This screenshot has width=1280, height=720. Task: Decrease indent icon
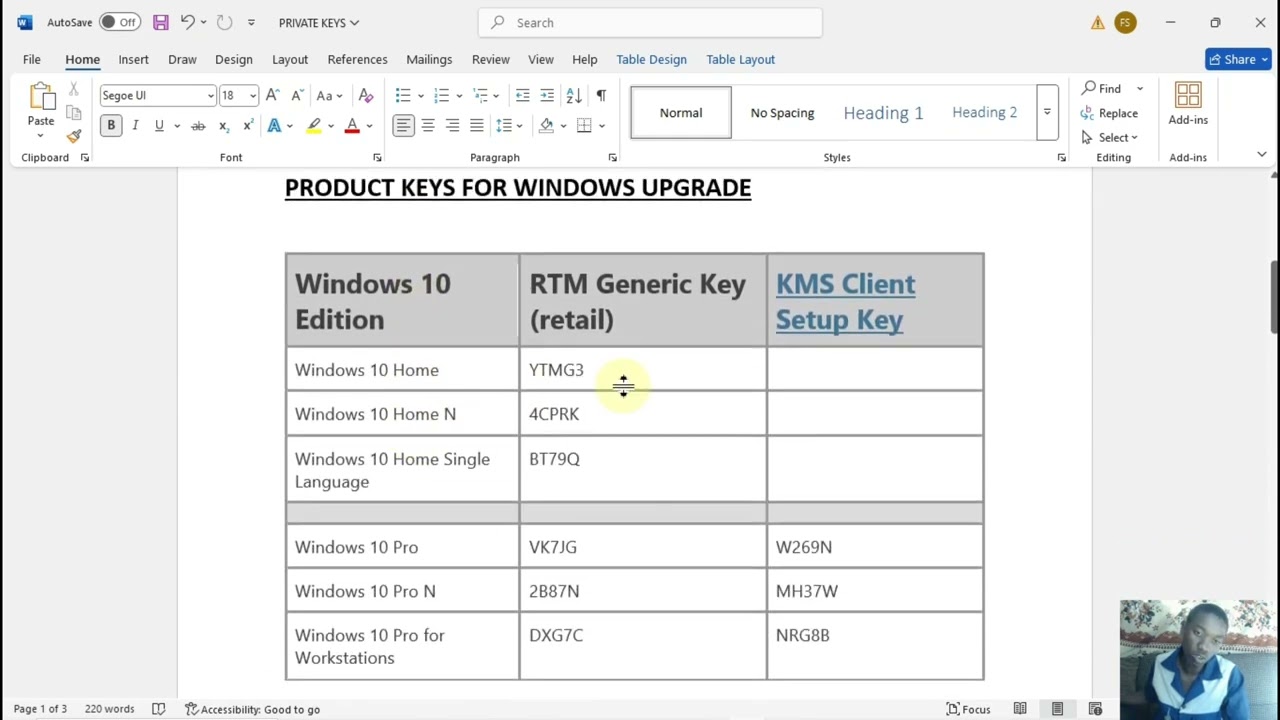point(522,95)
